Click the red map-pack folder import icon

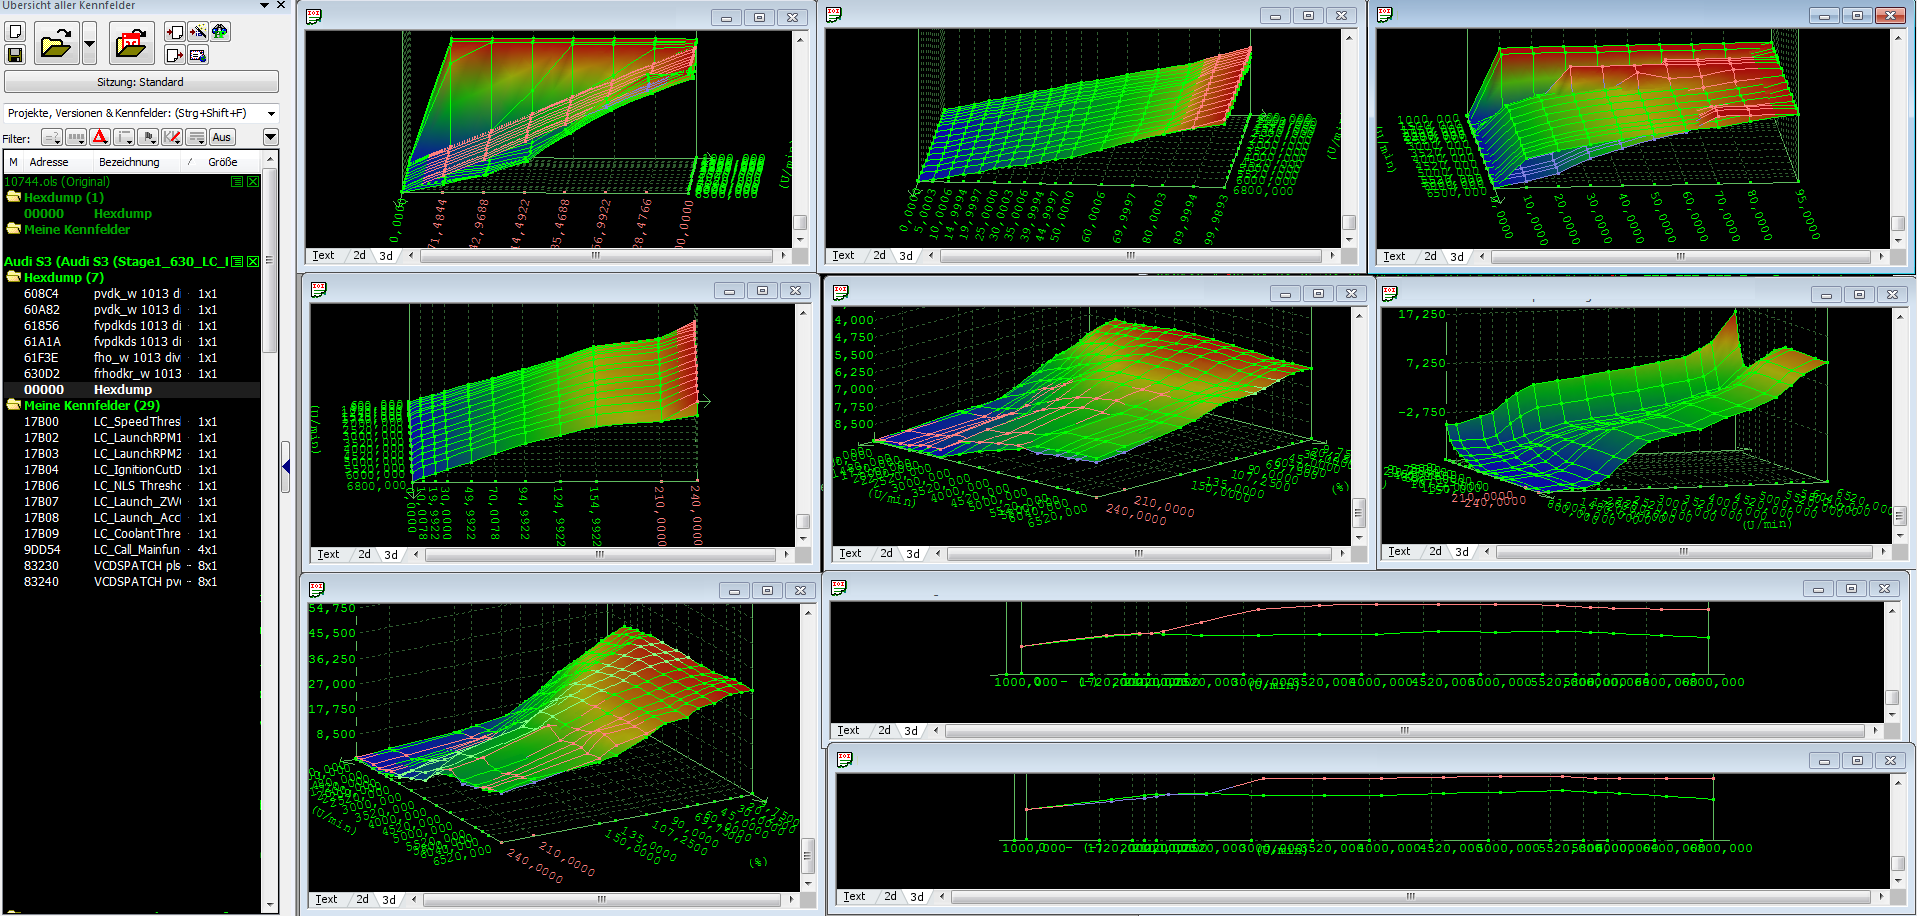pyautogui.click(x=131, y=44)
